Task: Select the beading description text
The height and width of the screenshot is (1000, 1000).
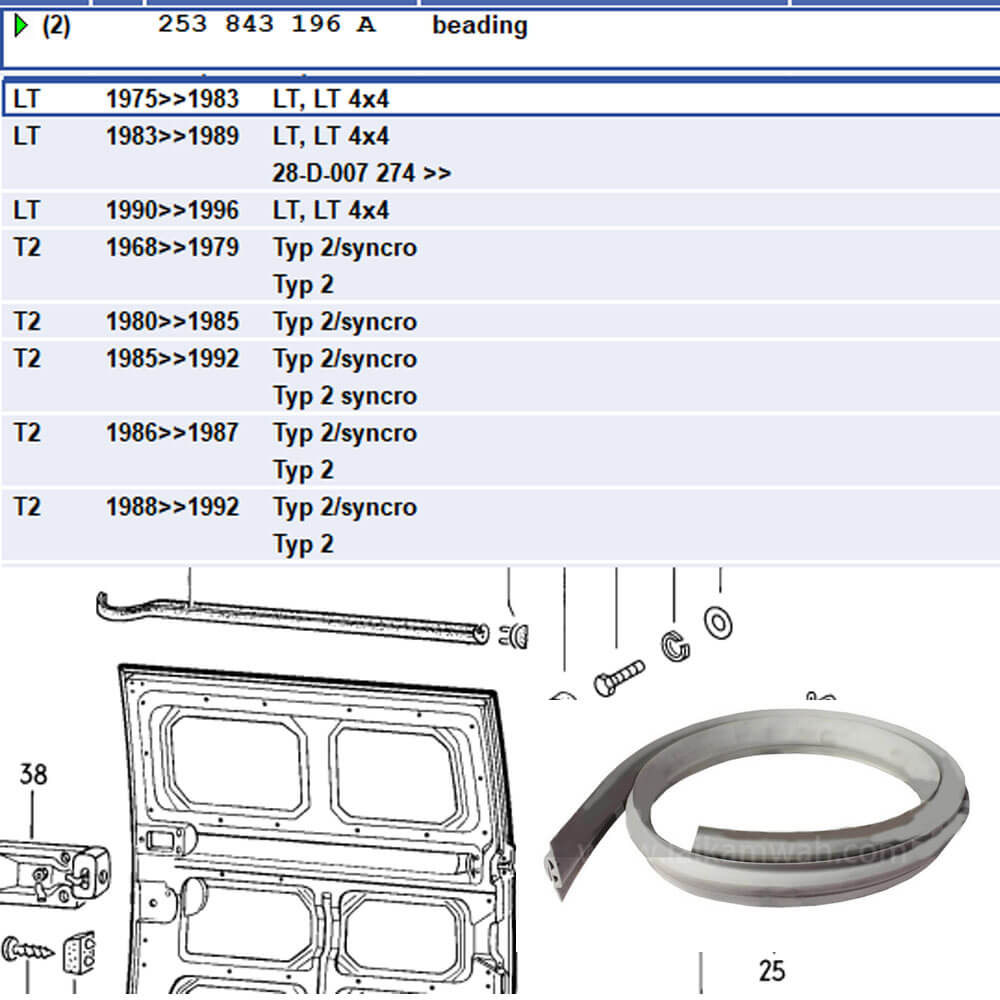Action: click(479, 26)
